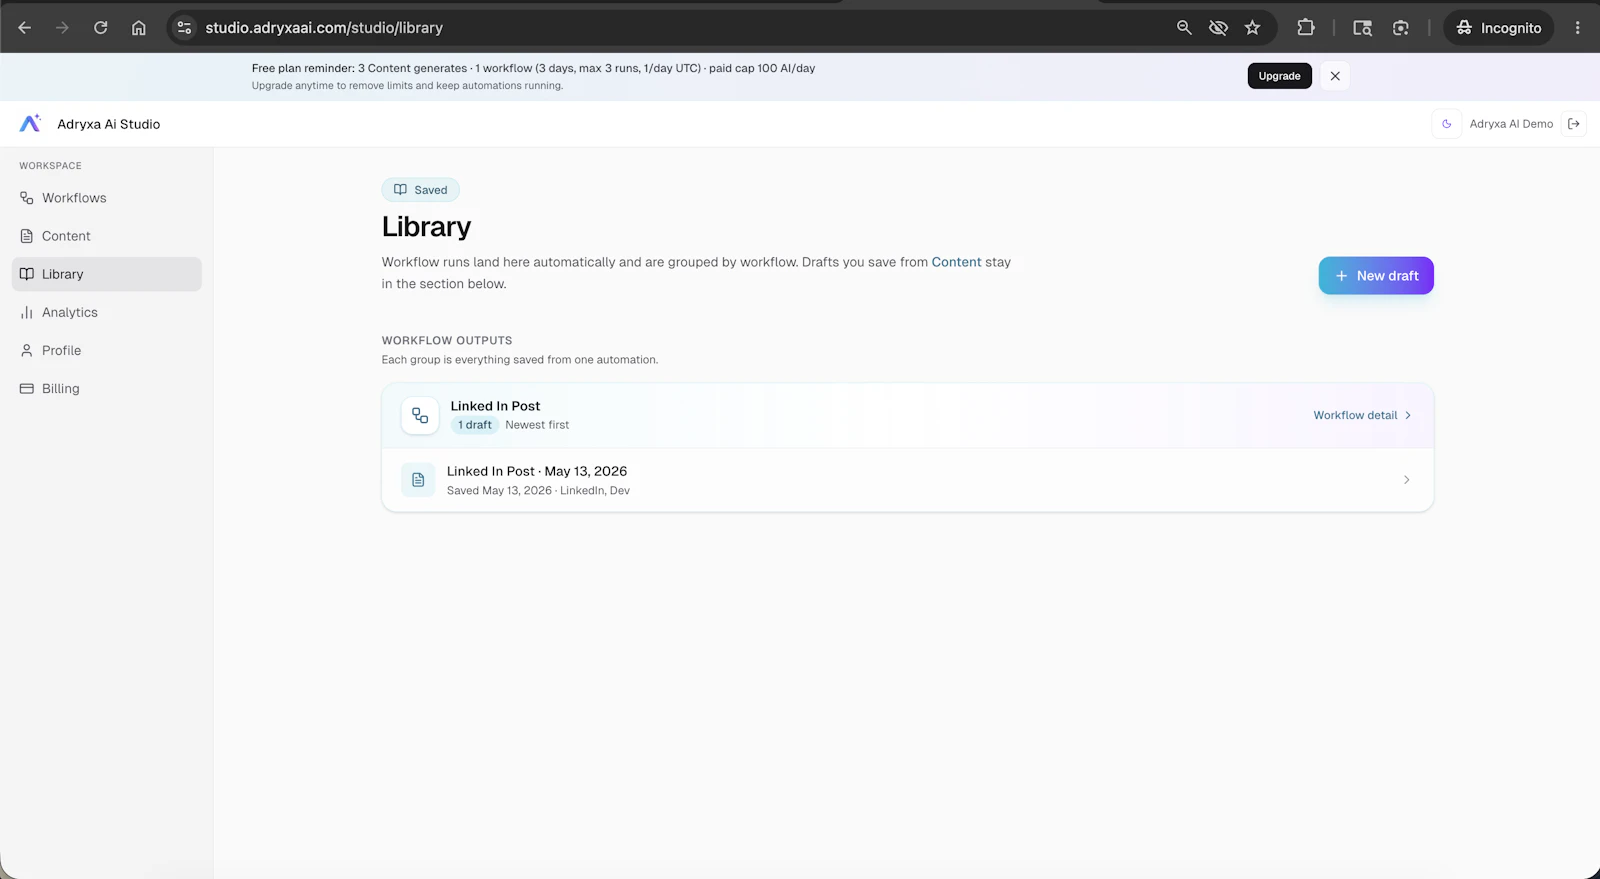Image resolution: width=1600 pixels, height=879 pixels.
Task: Click the address bar URL
Action: pyautogui.click(x=324, y=28)
